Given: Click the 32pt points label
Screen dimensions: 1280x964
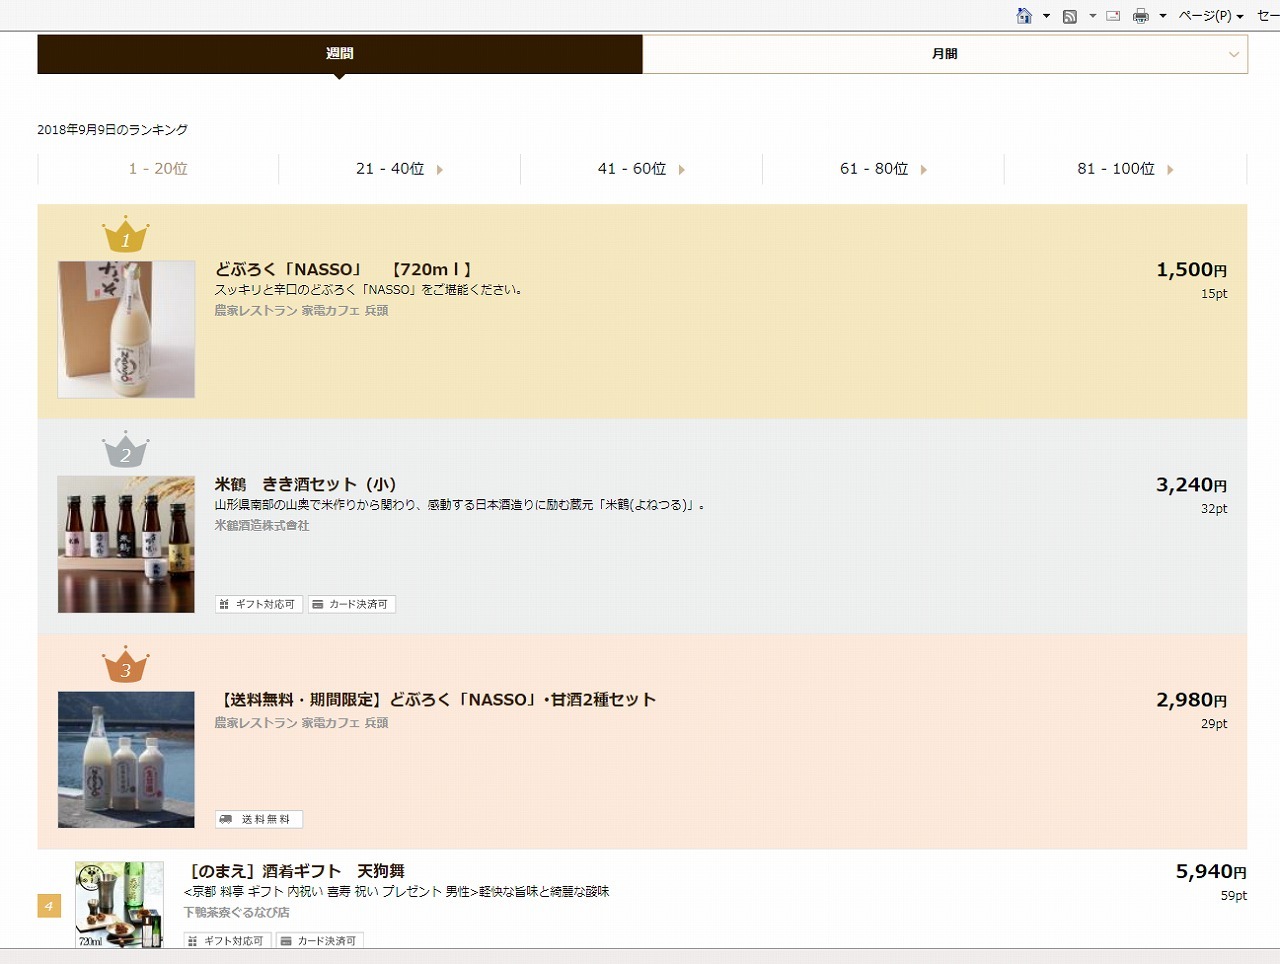Looking at the screenshot, I should coord(1214,509).
